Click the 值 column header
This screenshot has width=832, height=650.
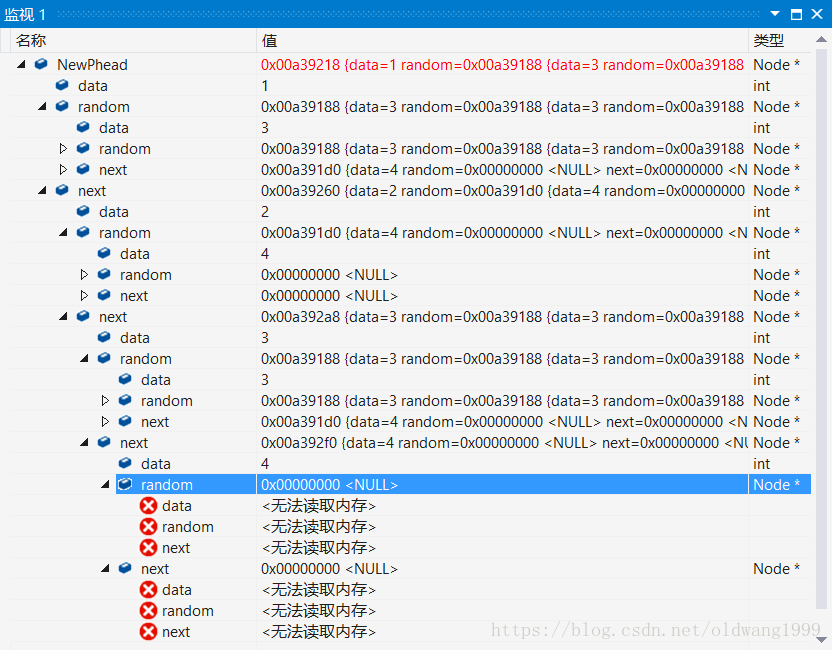click(502, 40)
